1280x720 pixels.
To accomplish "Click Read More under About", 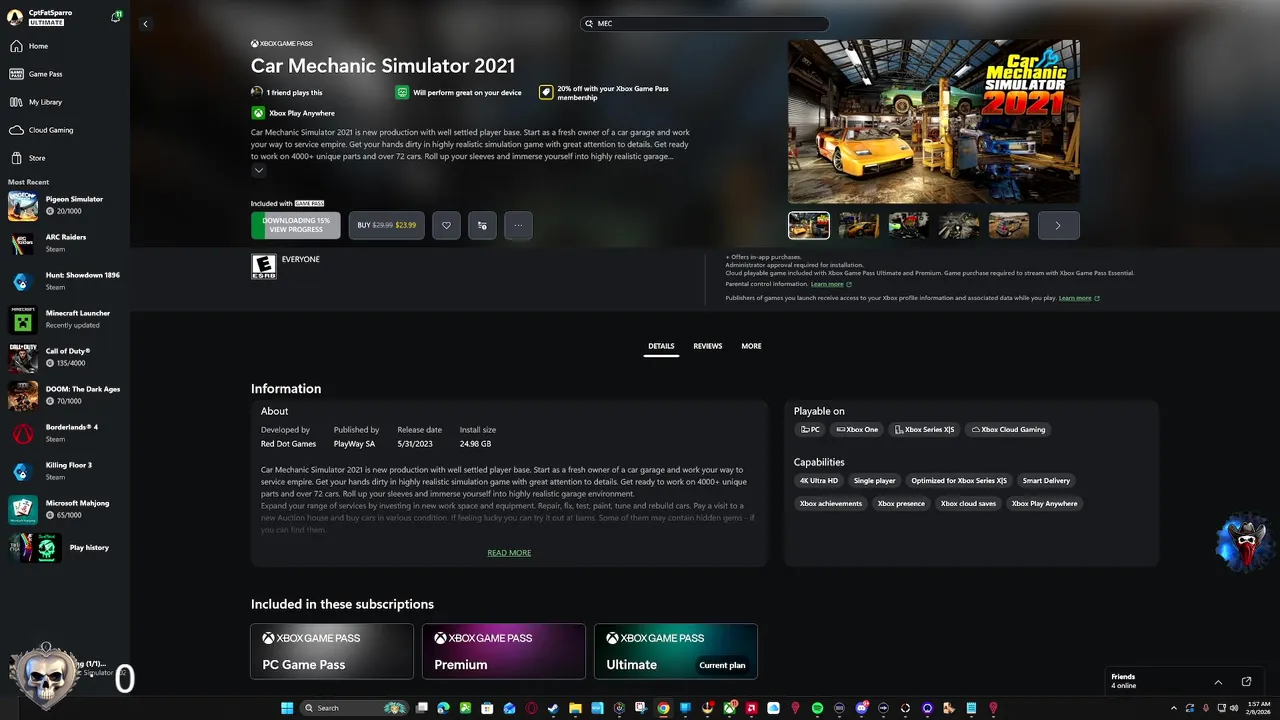I will point(509,553).
